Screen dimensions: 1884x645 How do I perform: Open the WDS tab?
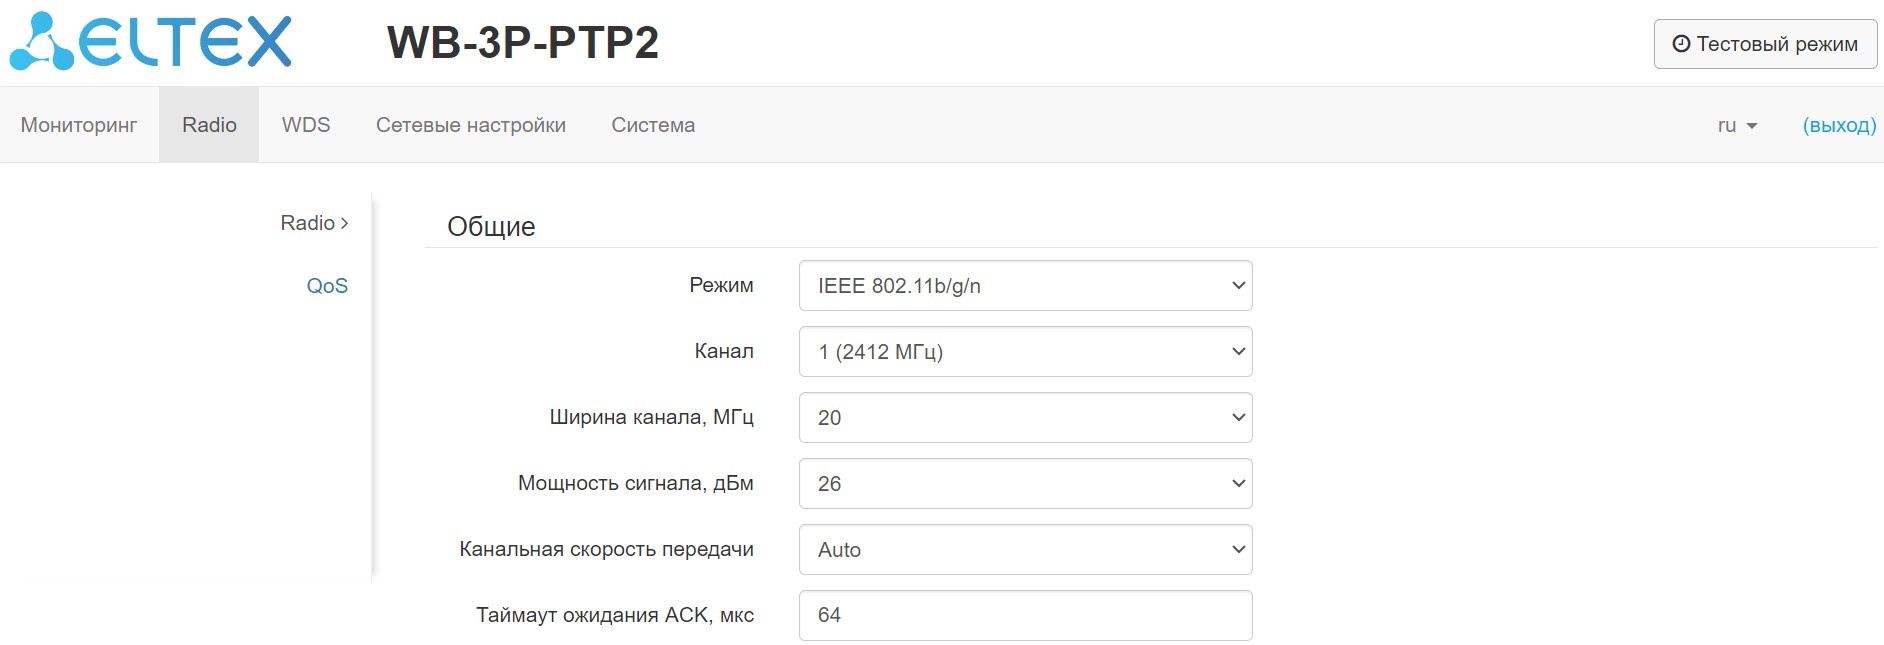pyautogui.click(x=306, y=125)
